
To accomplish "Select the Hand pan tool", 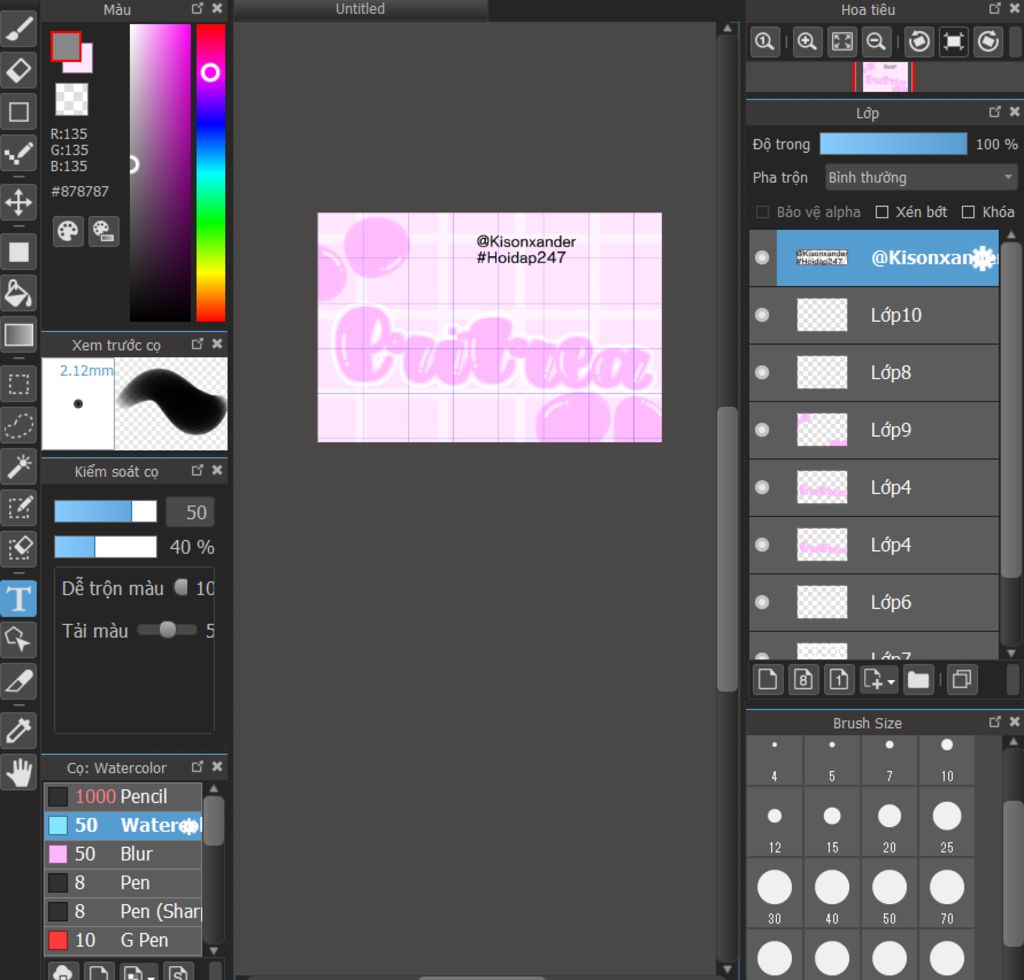I will pyautogui.click(x=18, y=772).
